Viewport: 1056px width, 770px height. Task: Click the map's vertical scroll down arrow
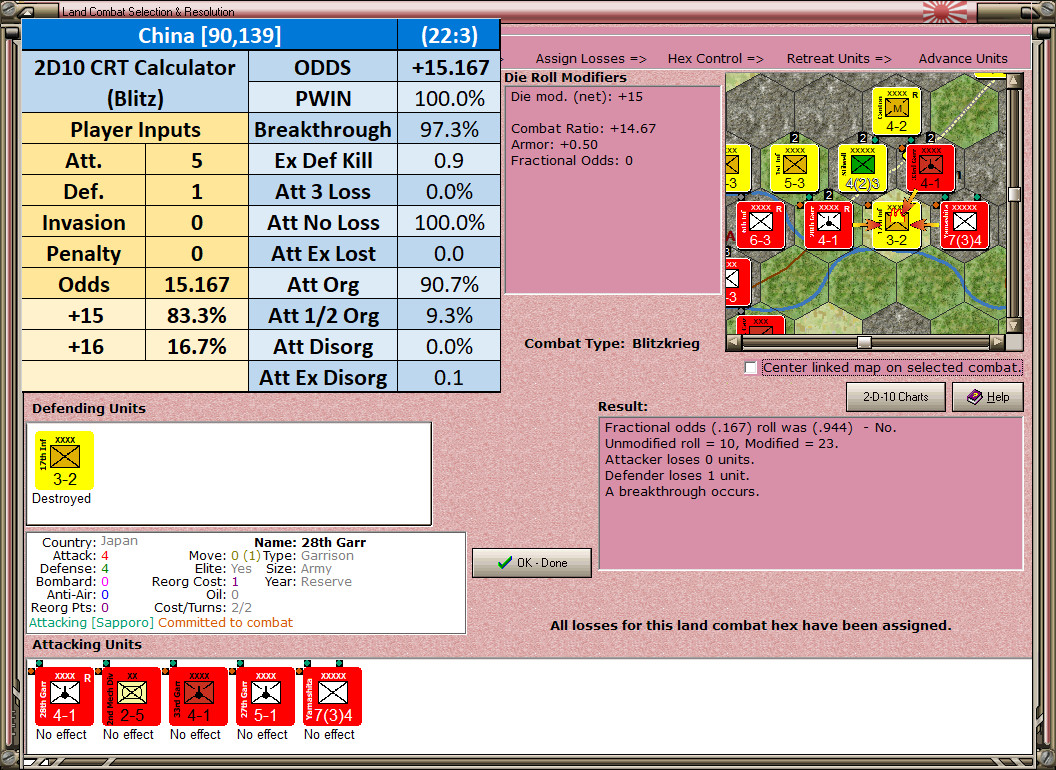tap(1014, 325)
